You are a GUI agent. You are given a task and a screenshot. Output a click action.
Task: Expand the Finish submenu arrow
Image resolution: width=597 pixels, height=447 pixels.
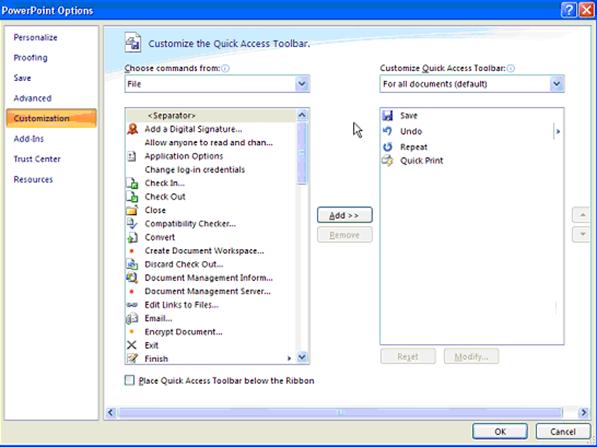click(289, 358)
